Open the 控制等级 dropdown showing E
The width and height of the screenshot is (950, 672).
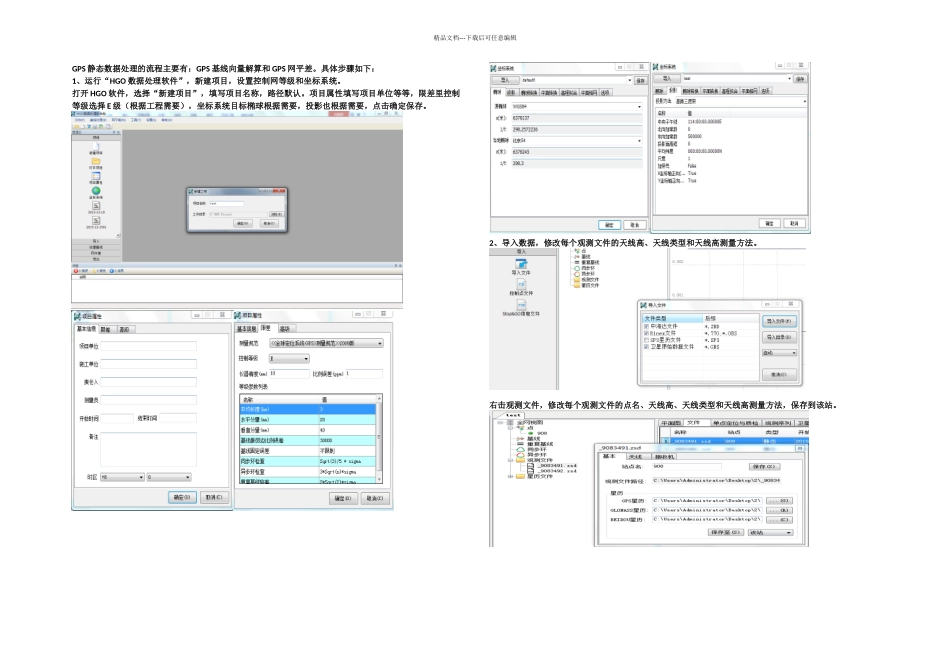coord(289,359)
